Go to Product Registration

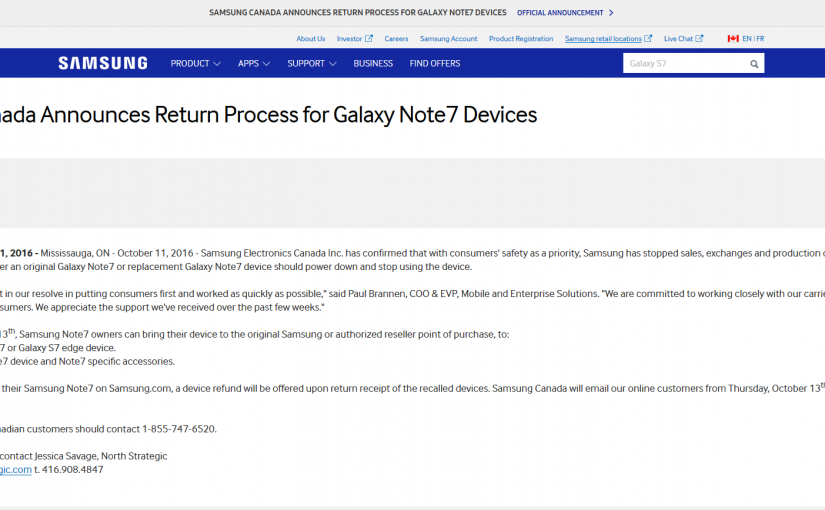point(520,39)
